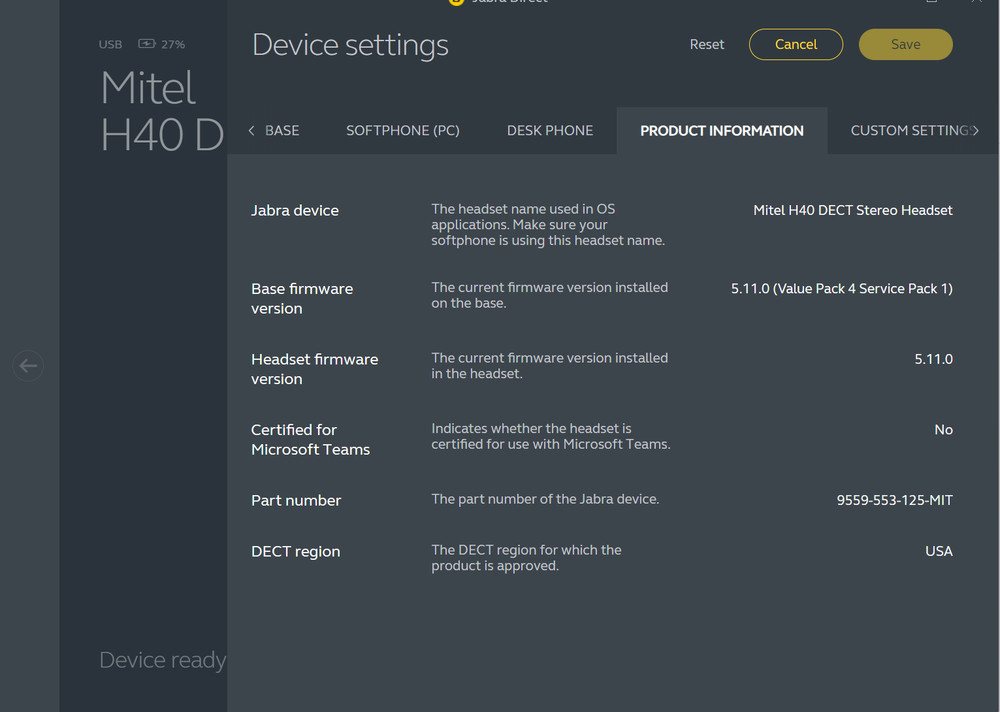Viewport: 1000px width, 712px height.
Task: Click Reset to restore default settings
Action: (x=707, y=44)
